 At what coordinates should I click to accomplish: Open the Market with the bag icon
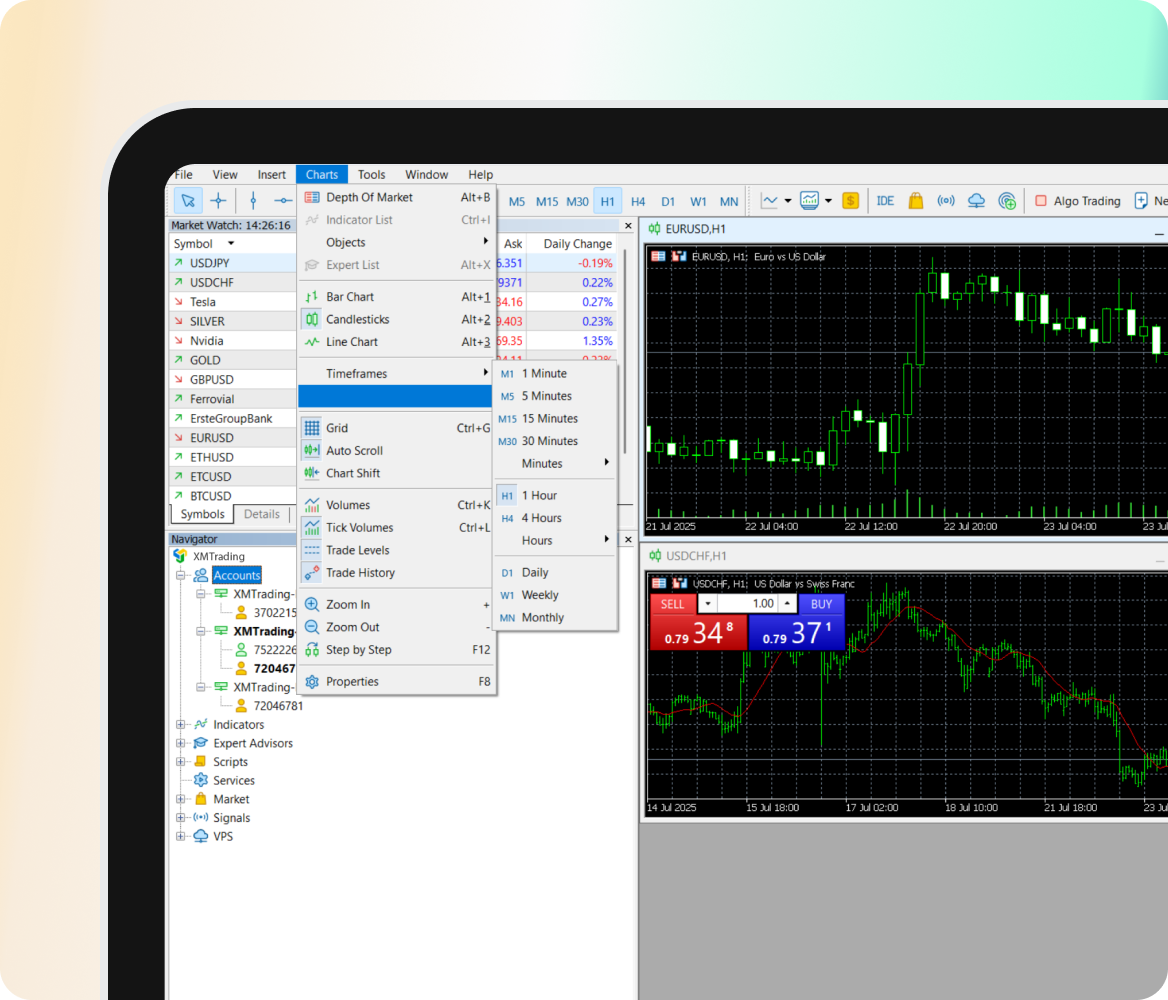click(915, 200)
